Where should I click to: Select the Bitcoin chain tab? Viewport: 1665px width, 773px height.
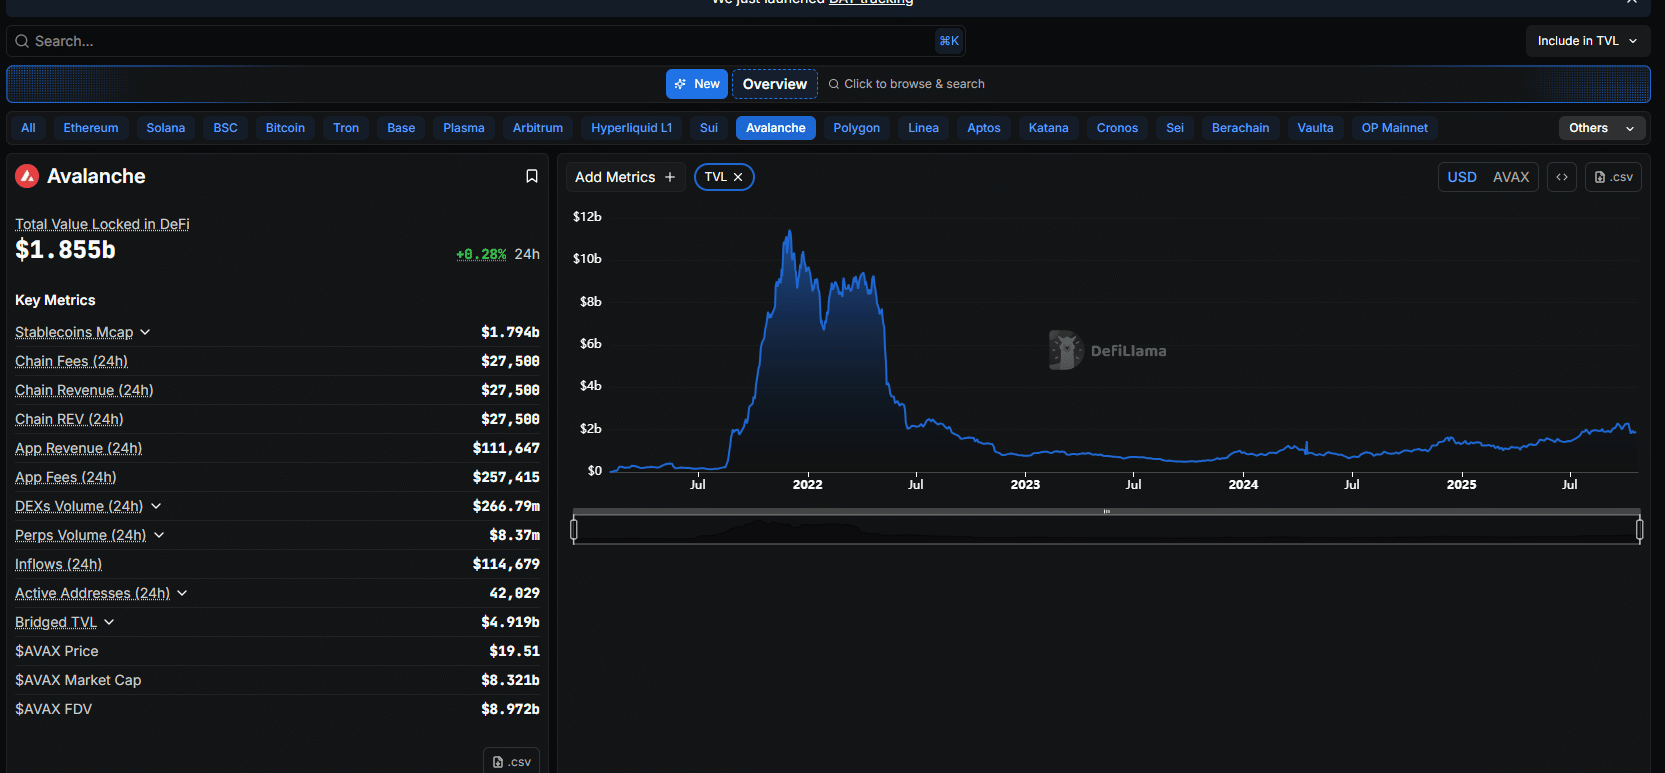(x=285, y=128)
